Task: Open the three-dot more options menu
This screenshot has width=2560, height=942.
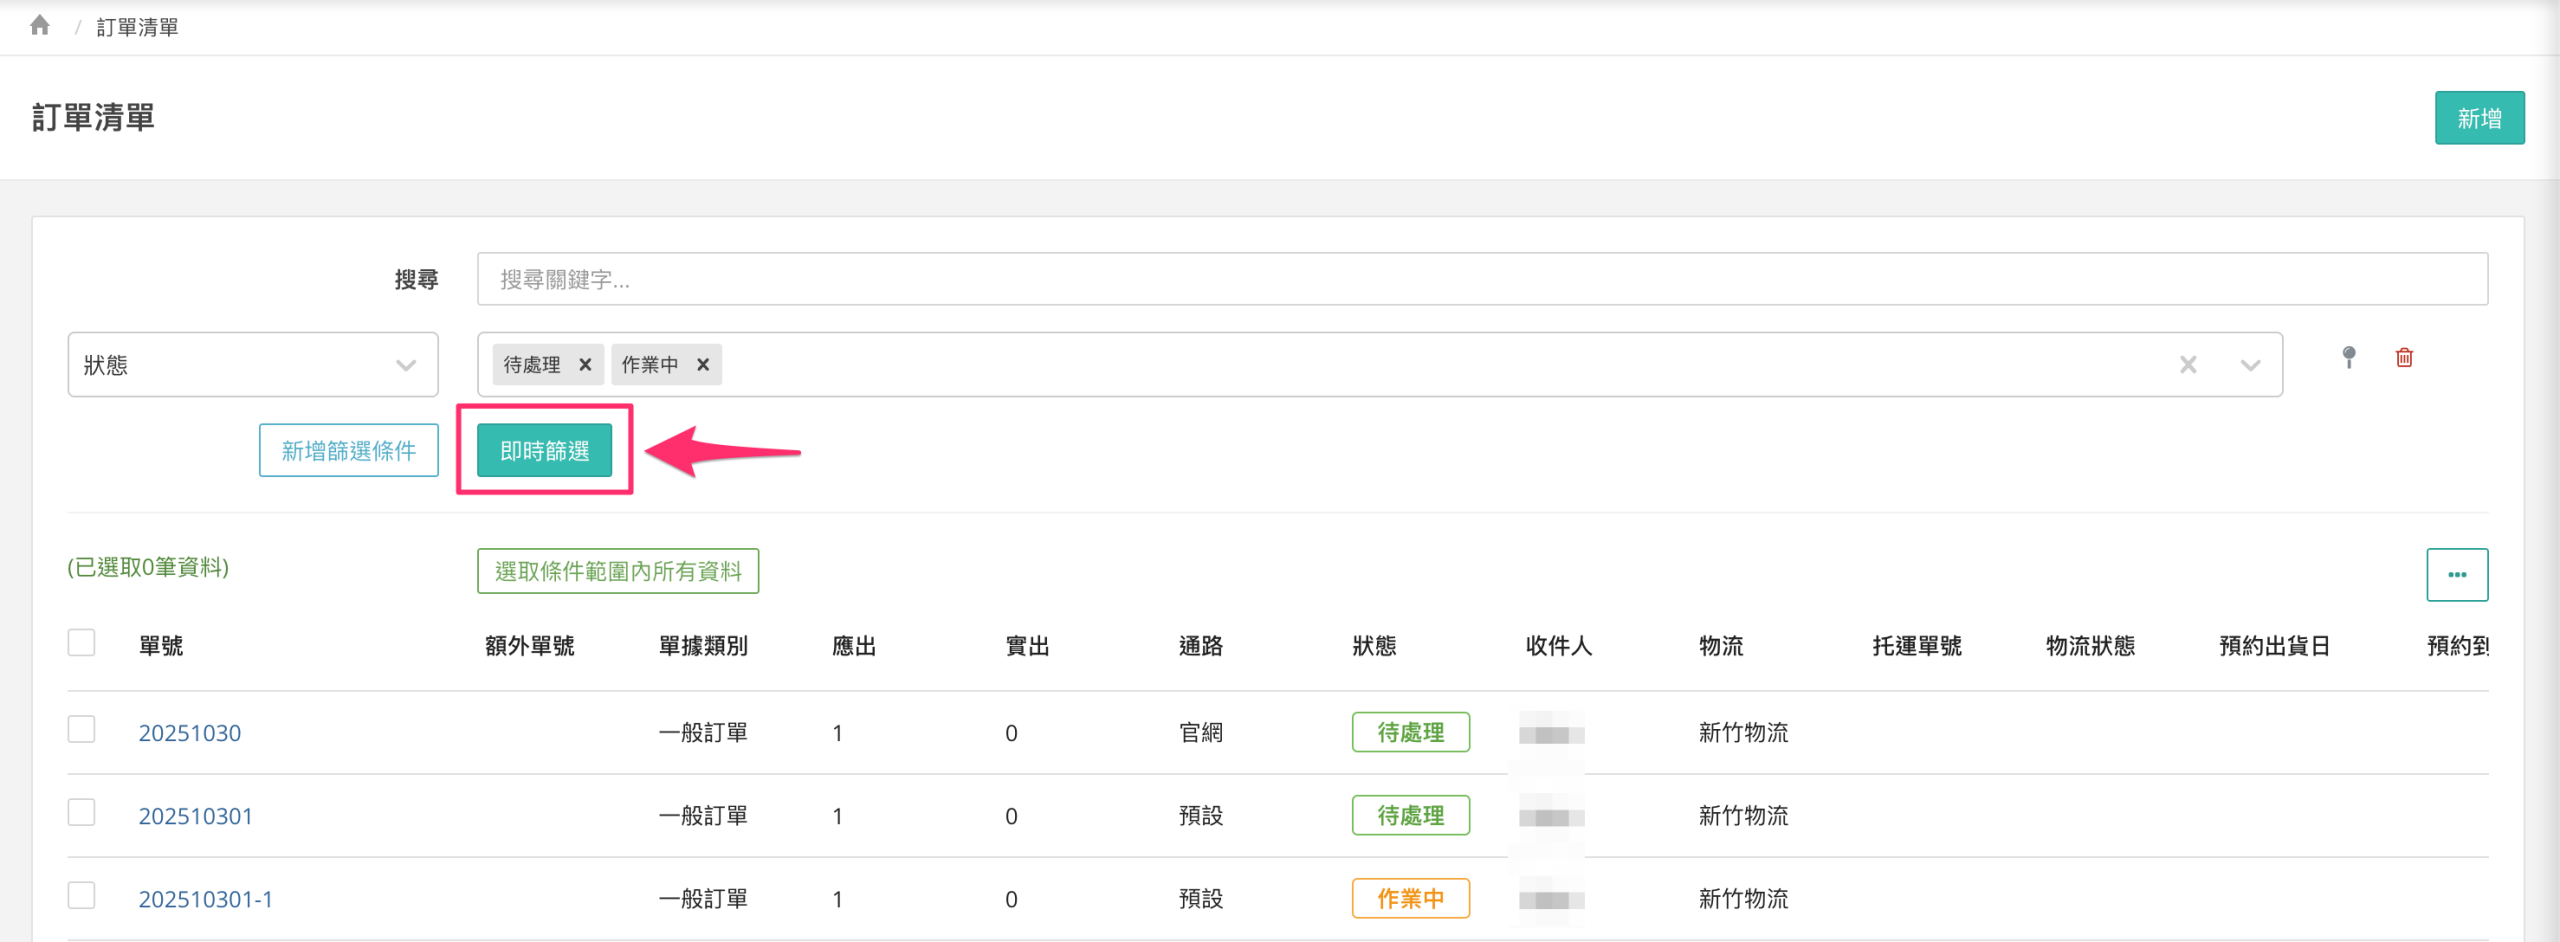Action: (x=2456, y=574)
